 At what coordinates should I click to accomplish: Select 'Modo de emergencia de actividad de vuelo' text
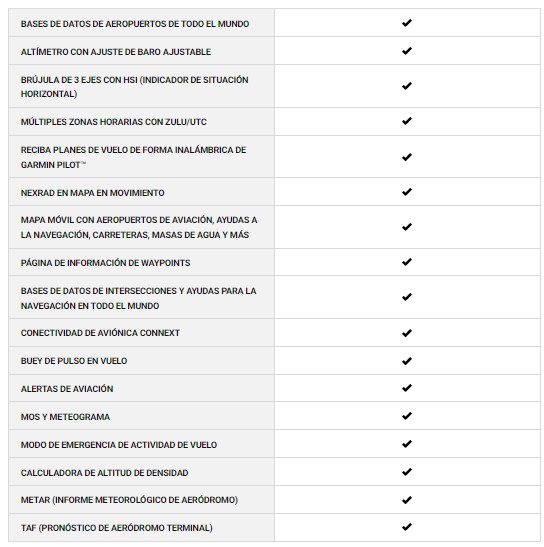point(119,445)
